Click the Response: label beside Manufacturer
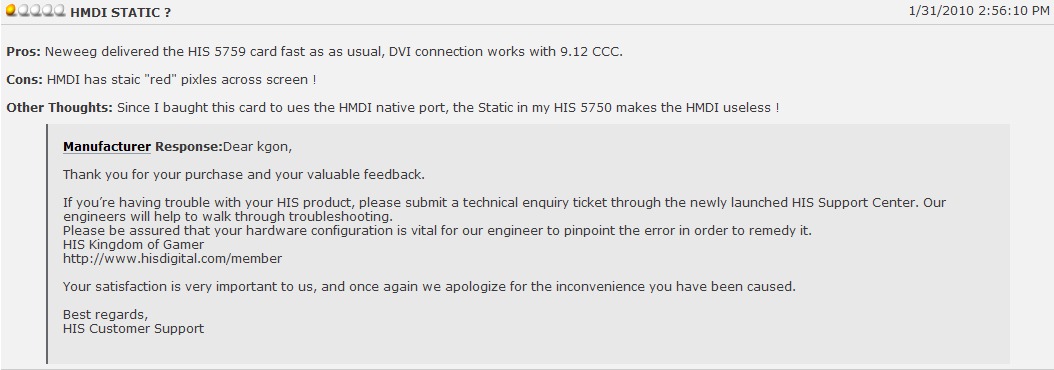The height and width of the screenshot is (370, 1054). [189, 147]
